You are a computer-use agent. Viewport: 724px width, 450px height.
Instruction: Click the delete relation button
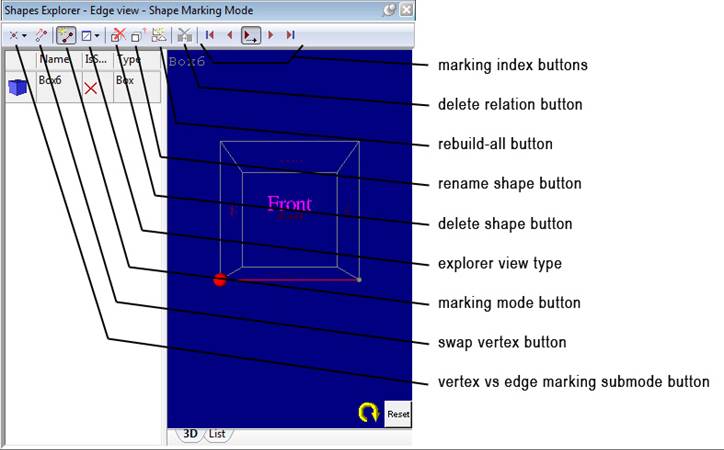tap(184, 35)
